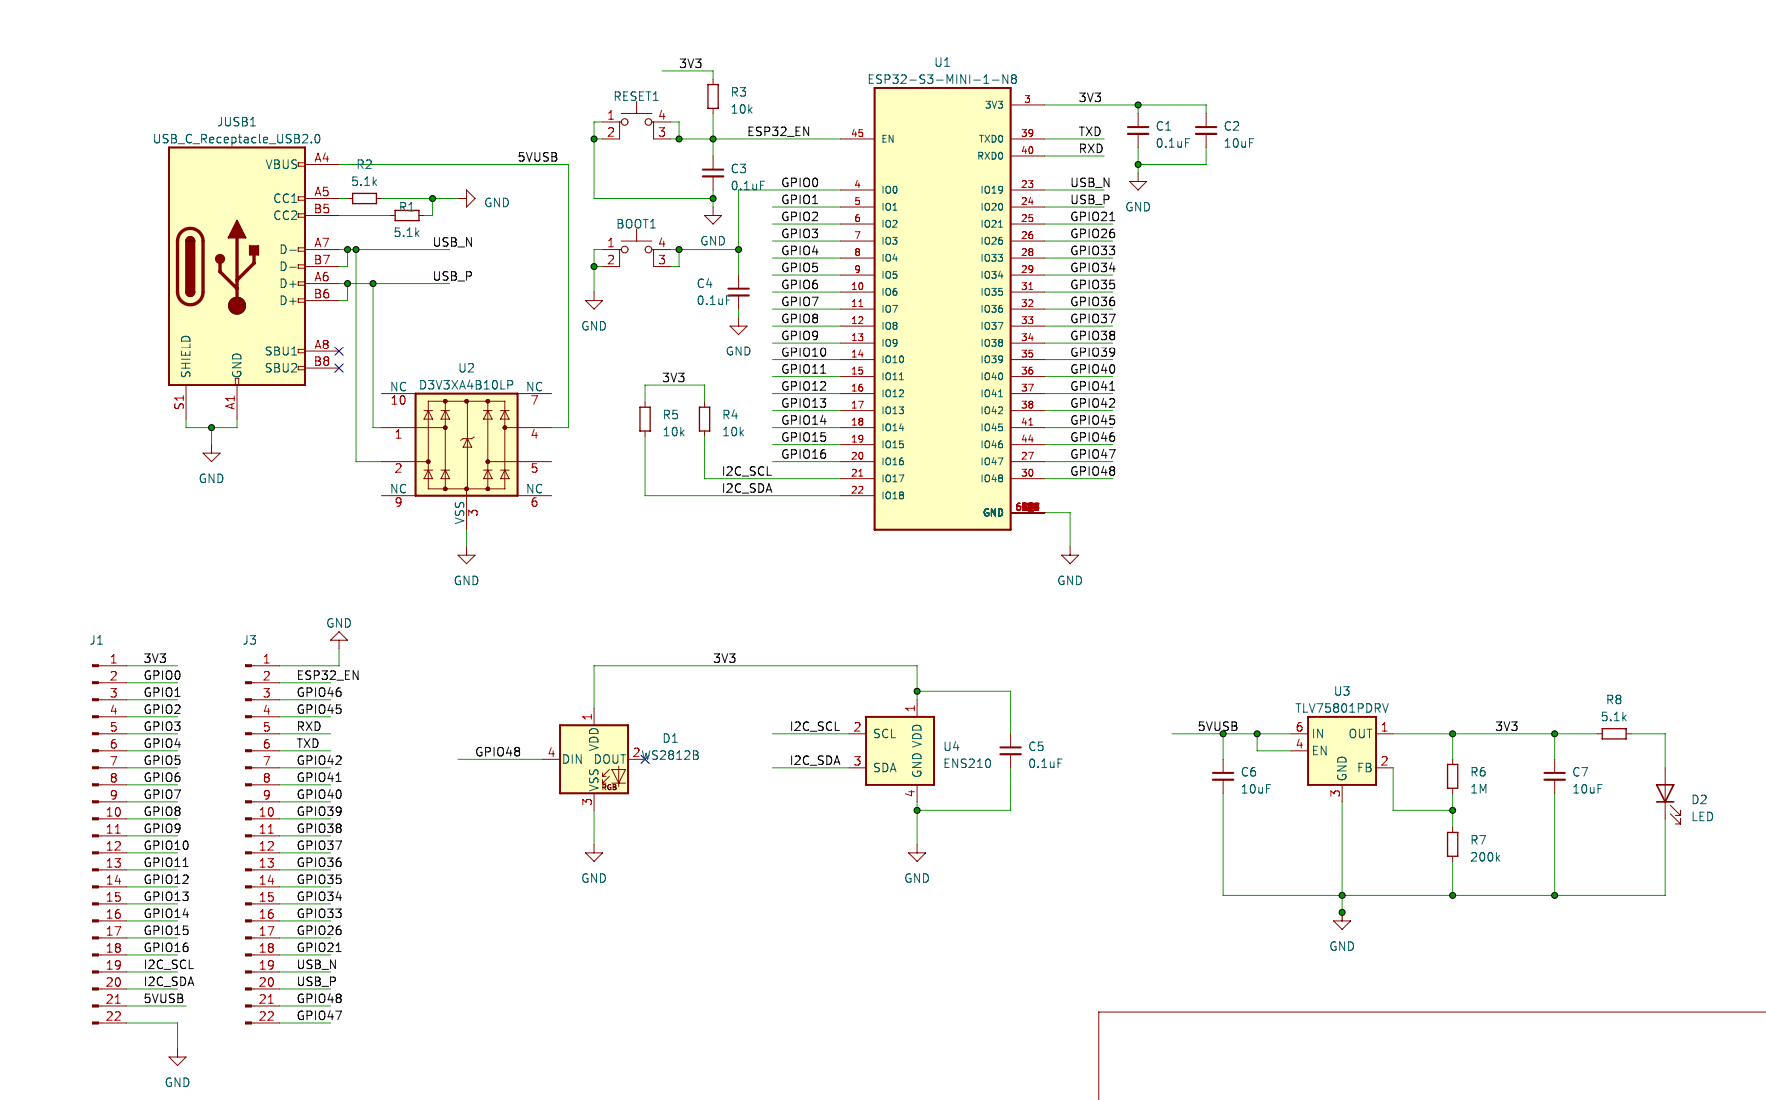Click the RESET1 push button switch symbol

(636, 124)
